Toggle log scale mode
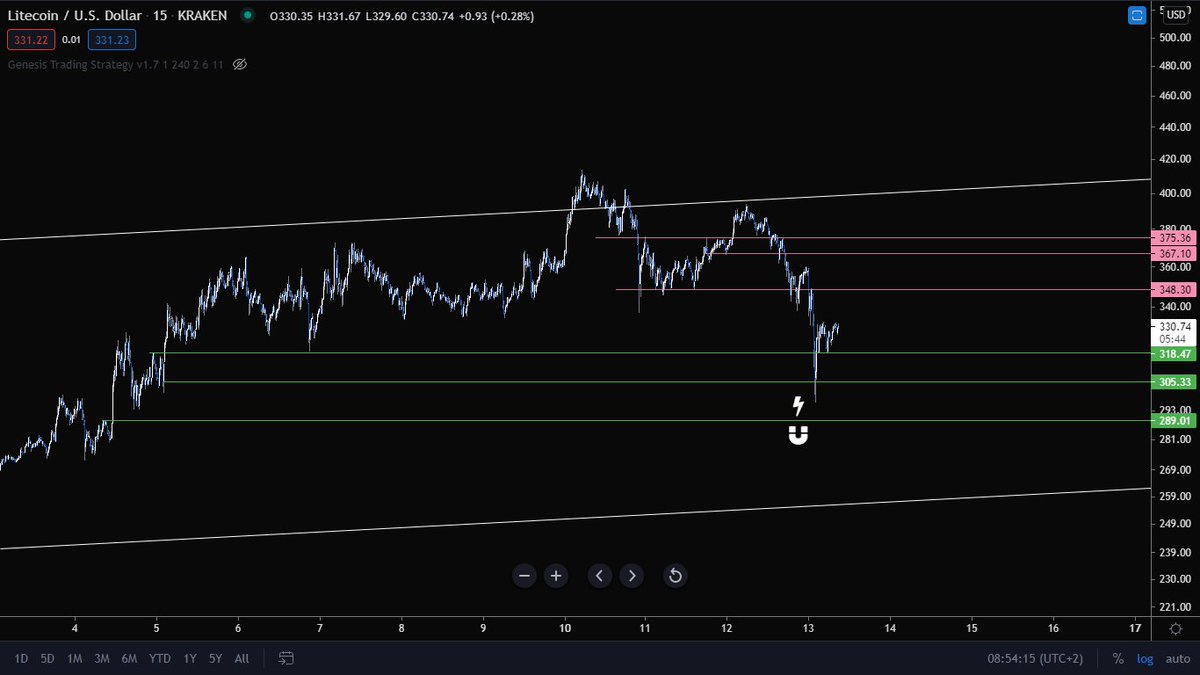The width and height of the screenshot is (1200, 675). pos(1143,658)
